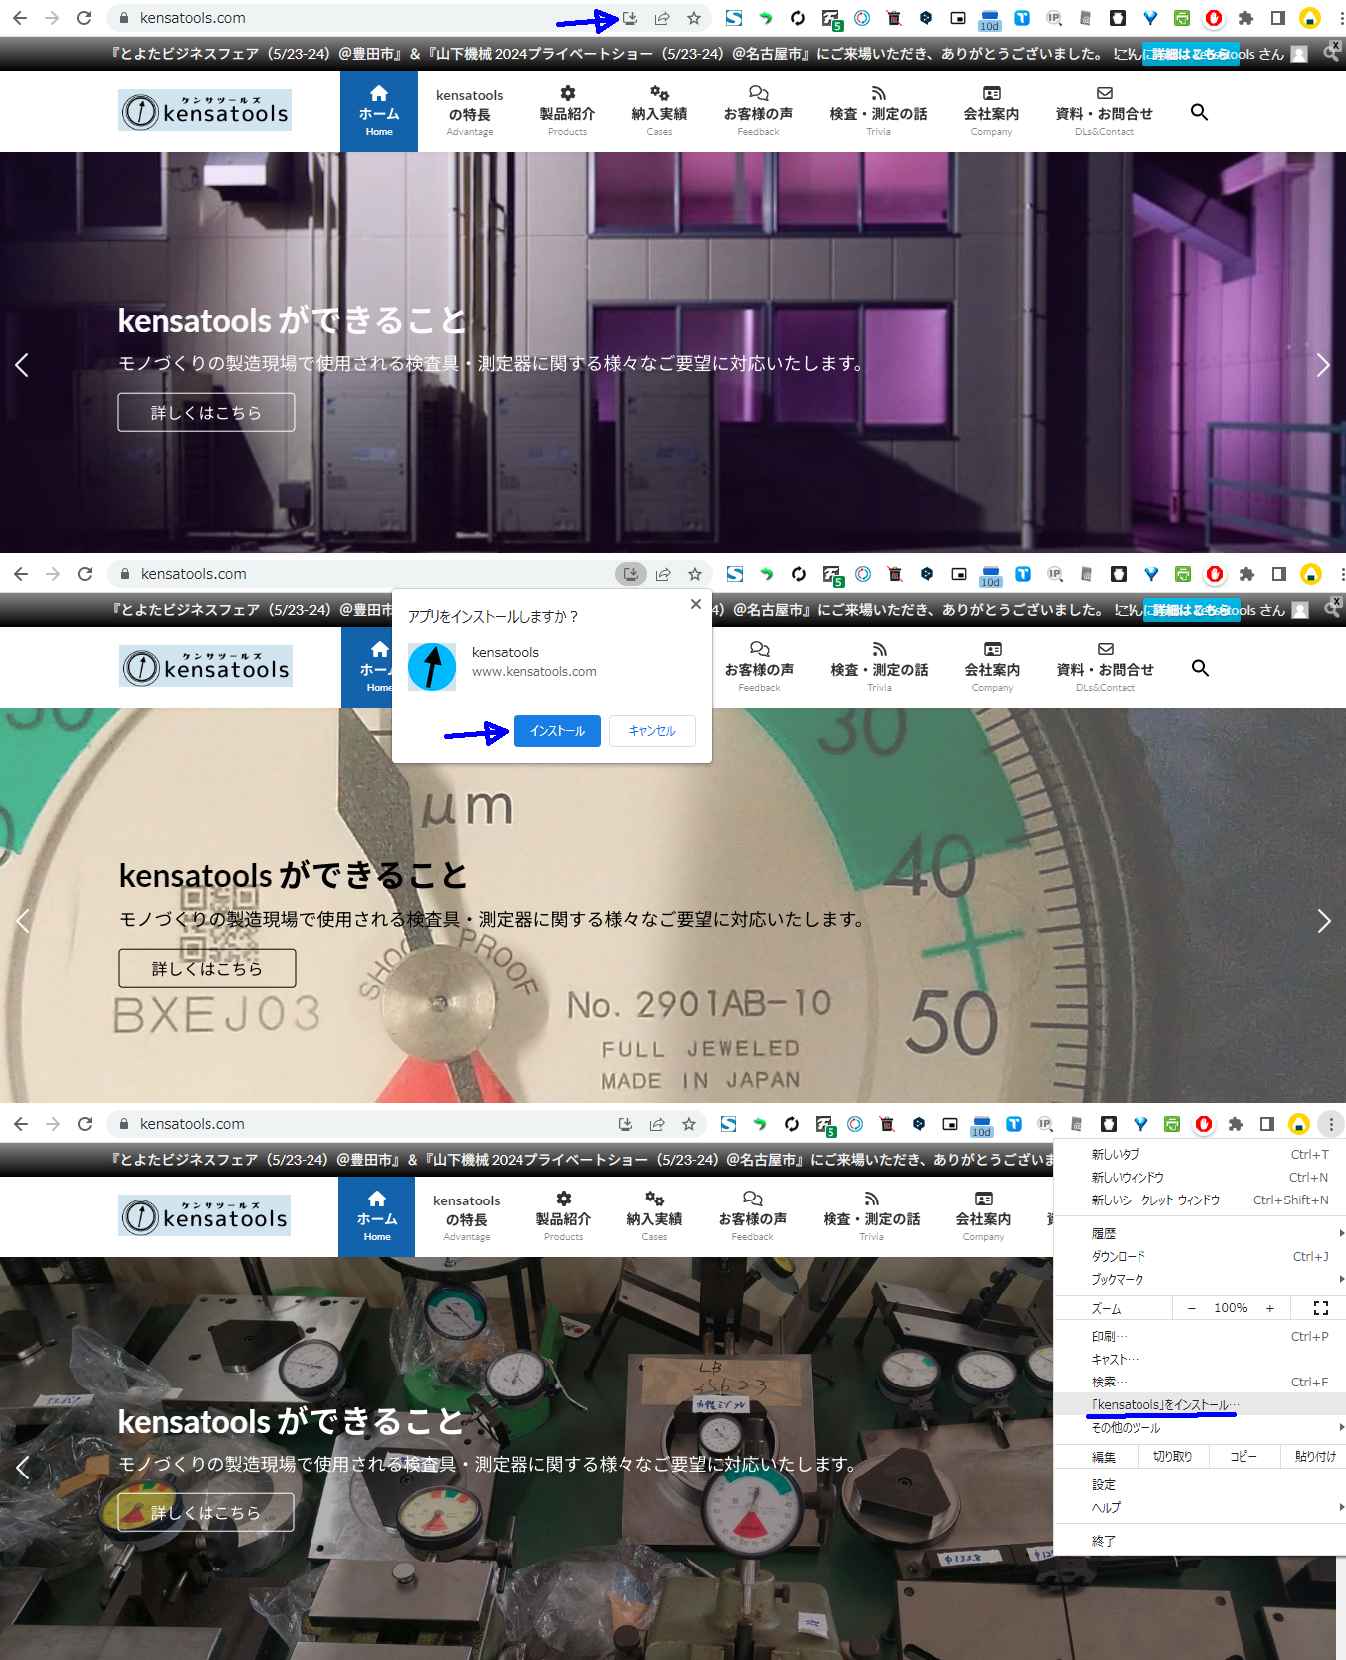Decrease zoom with the minus button
This screenshot has width=1346, height=1660.
coord(1191,1308)
